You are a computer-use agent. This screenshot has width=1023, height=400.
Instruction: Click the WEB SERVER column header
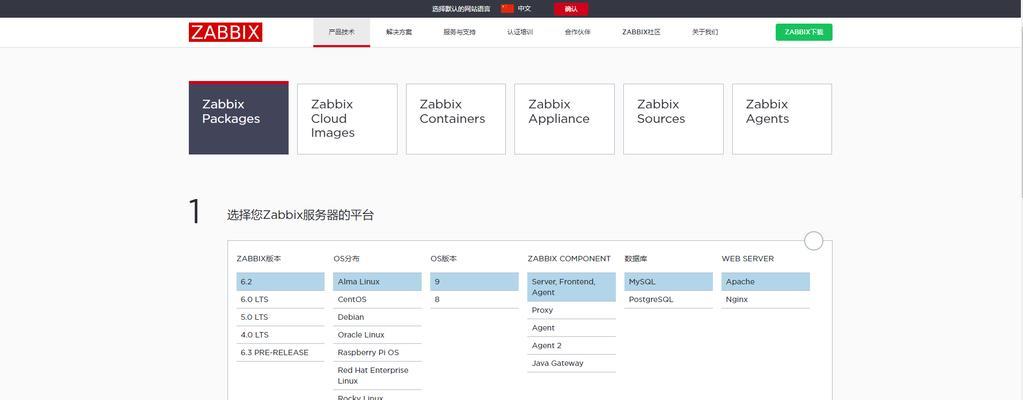tap(748, 258)
